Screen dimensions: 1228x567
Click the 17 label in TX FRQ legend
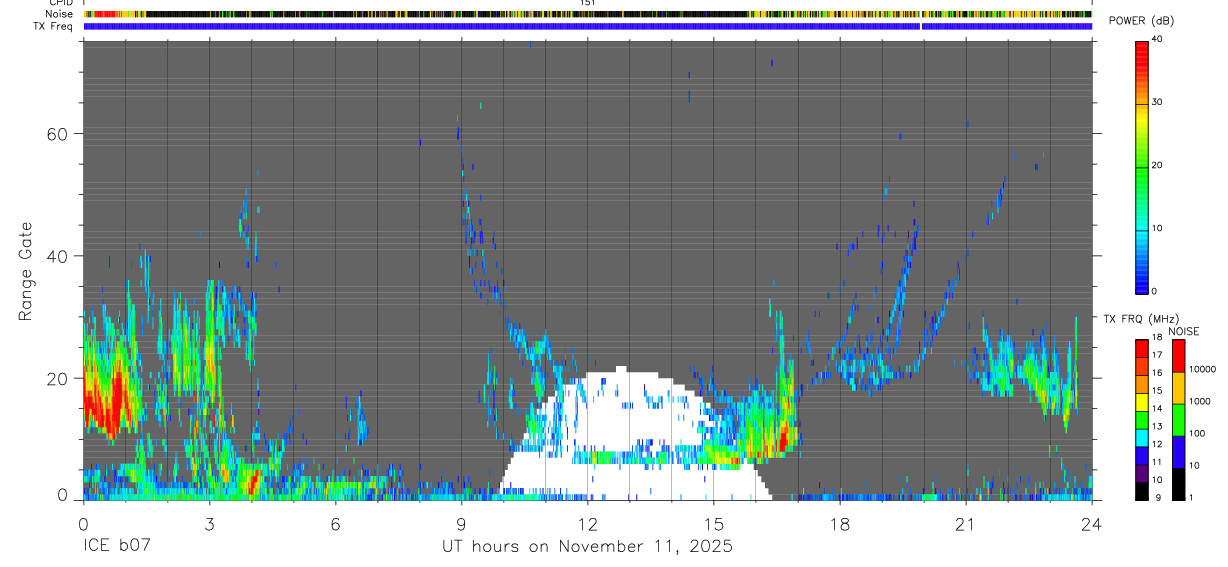pyautogui.click(x=1157, y=355)
